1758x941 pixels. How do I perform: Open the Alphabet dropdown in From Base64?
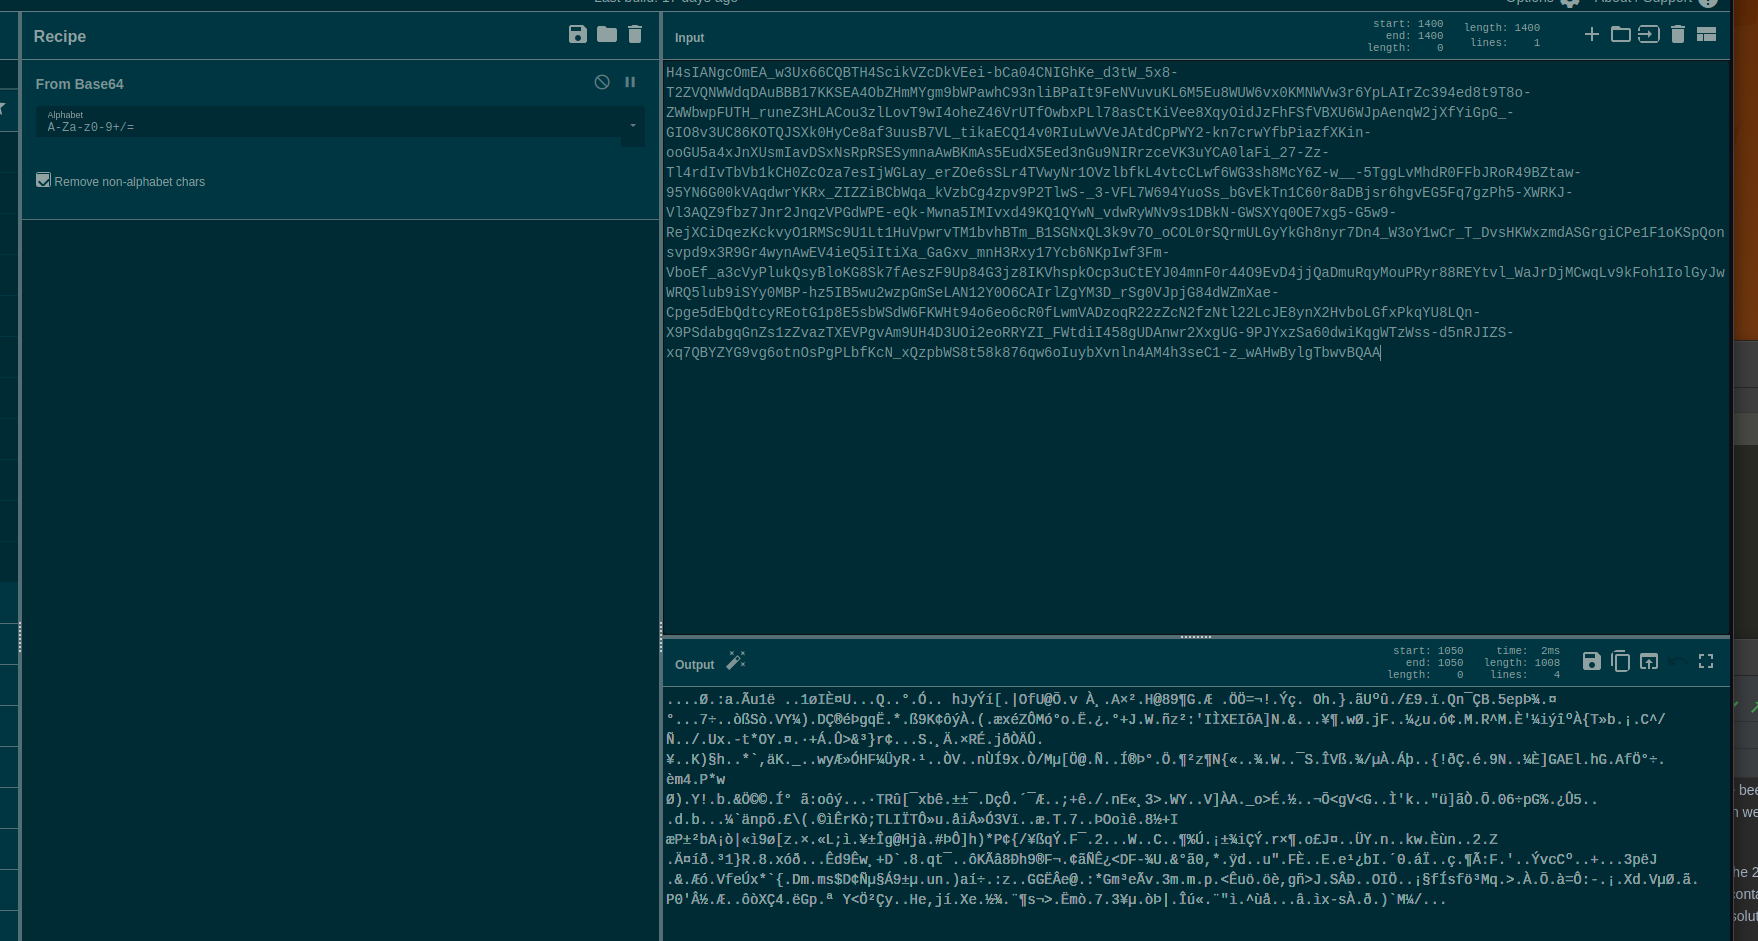tap(633, 126)
